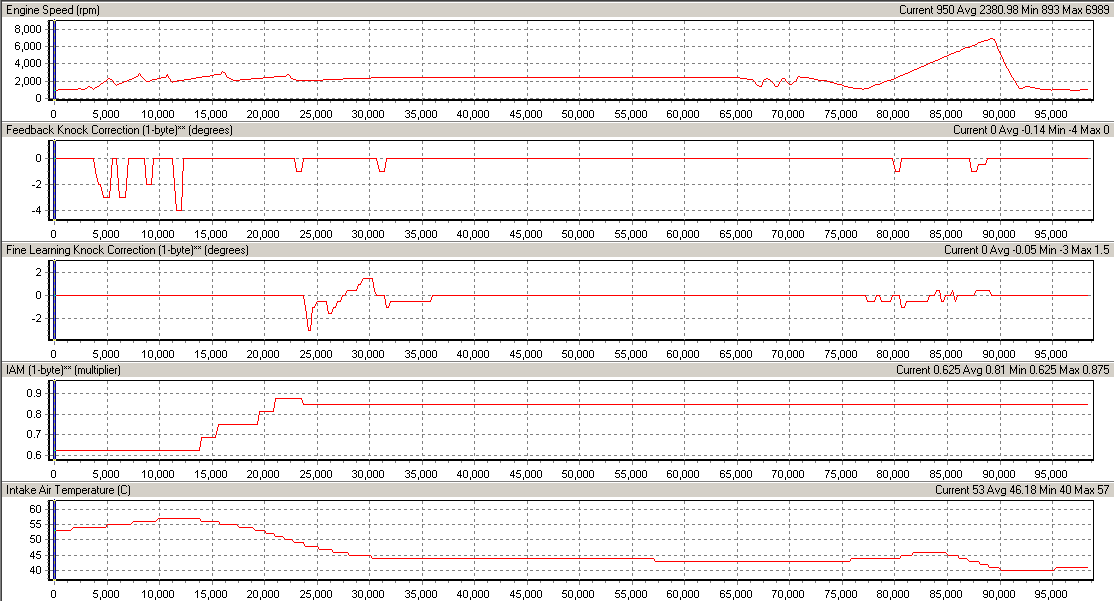Click the Fine Learning Knock Correction title
The width and height of the screenshot is (1114, 601).
(127, 250)
